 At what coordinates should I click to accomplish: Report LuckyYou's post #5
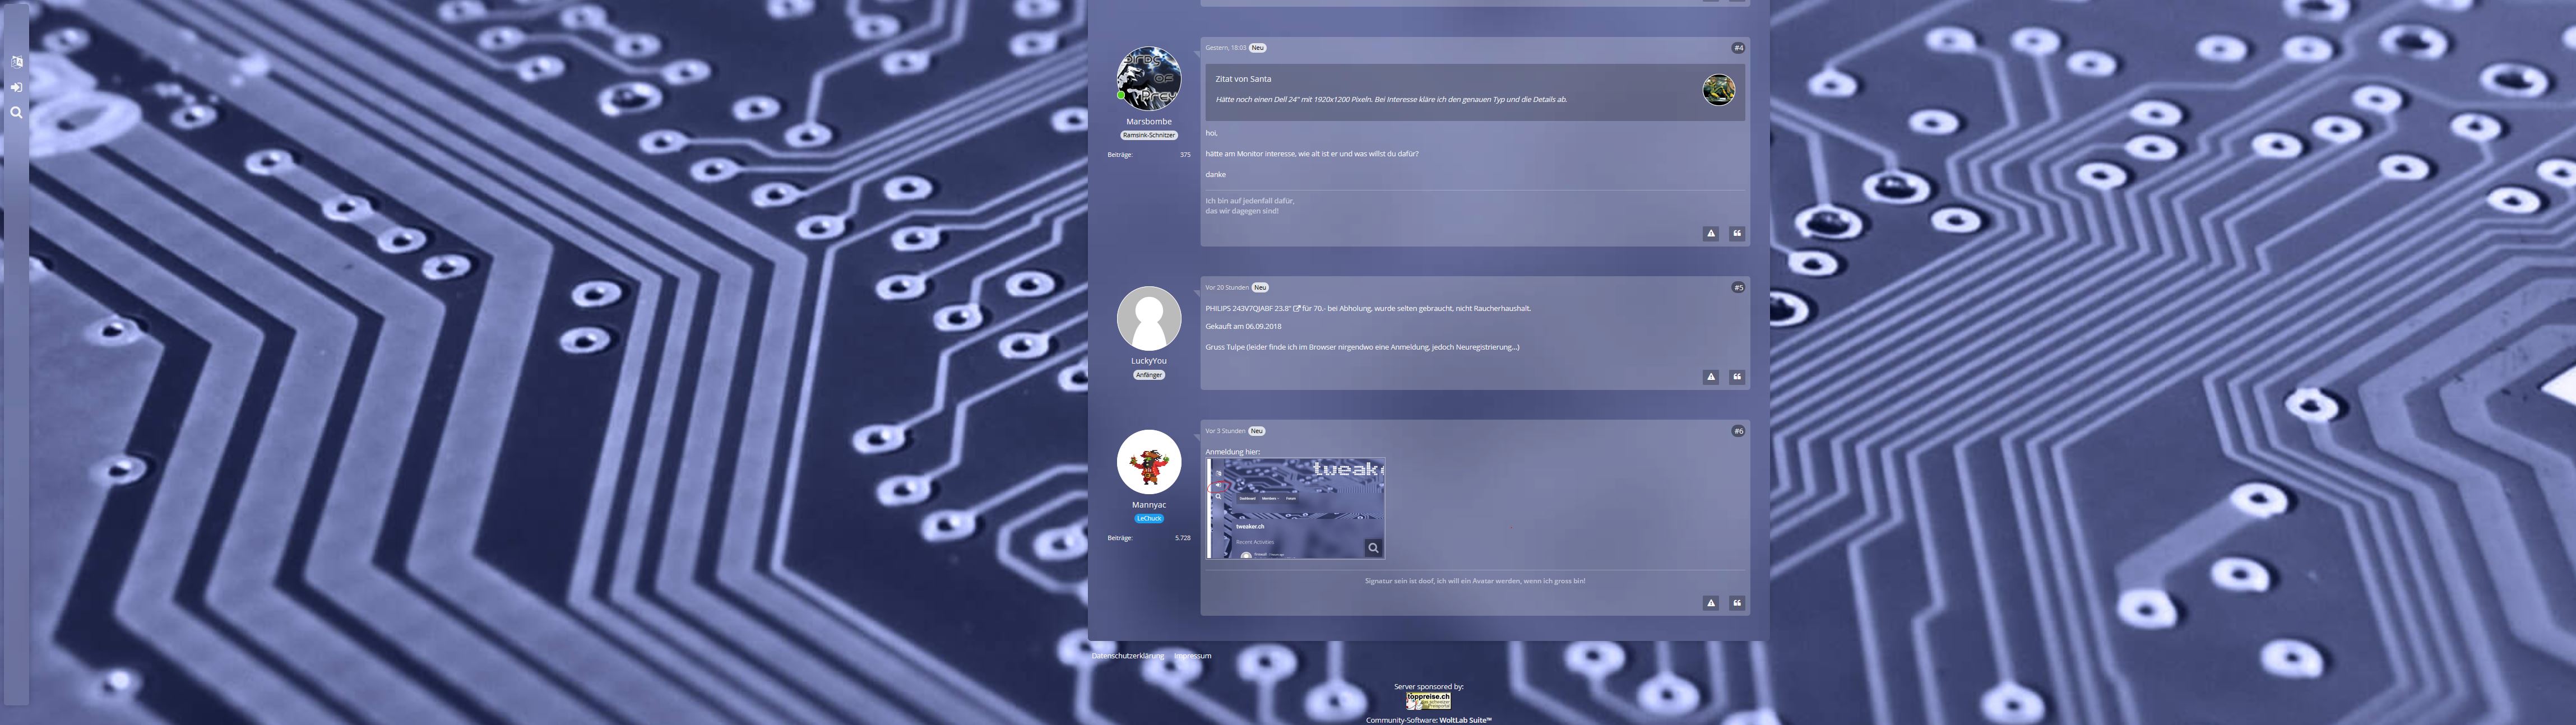pyautogui.click(x=1710, y=377)
